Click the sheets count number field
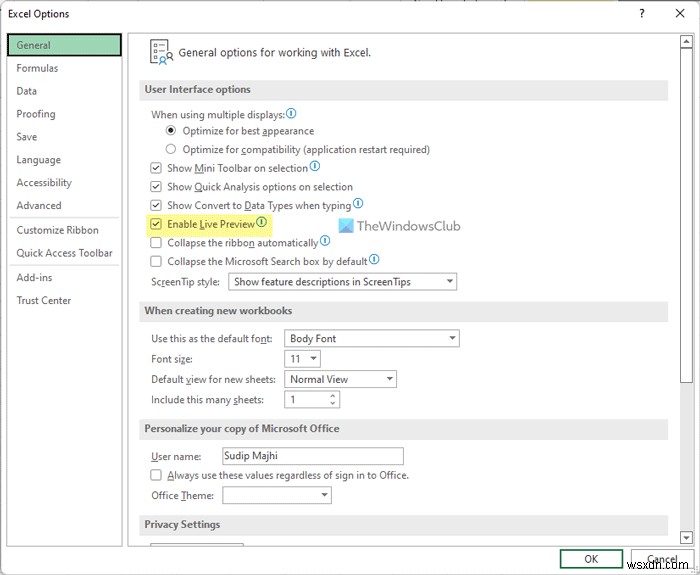Image resolution: width=700 pixels, height=575 pixels. tap(306, 400)
